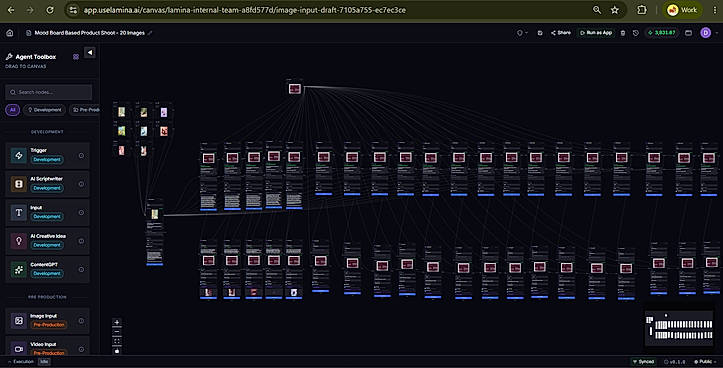Viewport: 723px width, 368px height.
Task: Select the Input text node item
Action: [47, 213]
